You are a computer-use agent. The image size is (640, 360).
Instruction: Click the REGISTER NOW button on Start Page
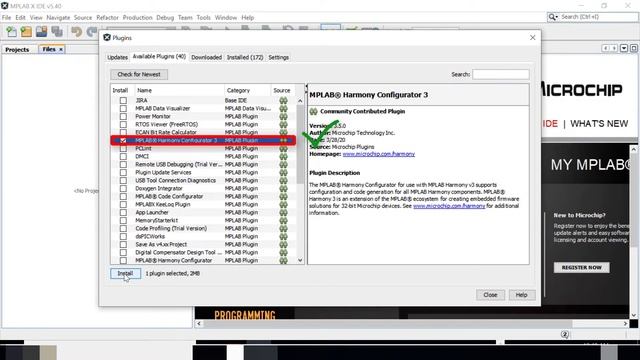(x=582, y=267)
